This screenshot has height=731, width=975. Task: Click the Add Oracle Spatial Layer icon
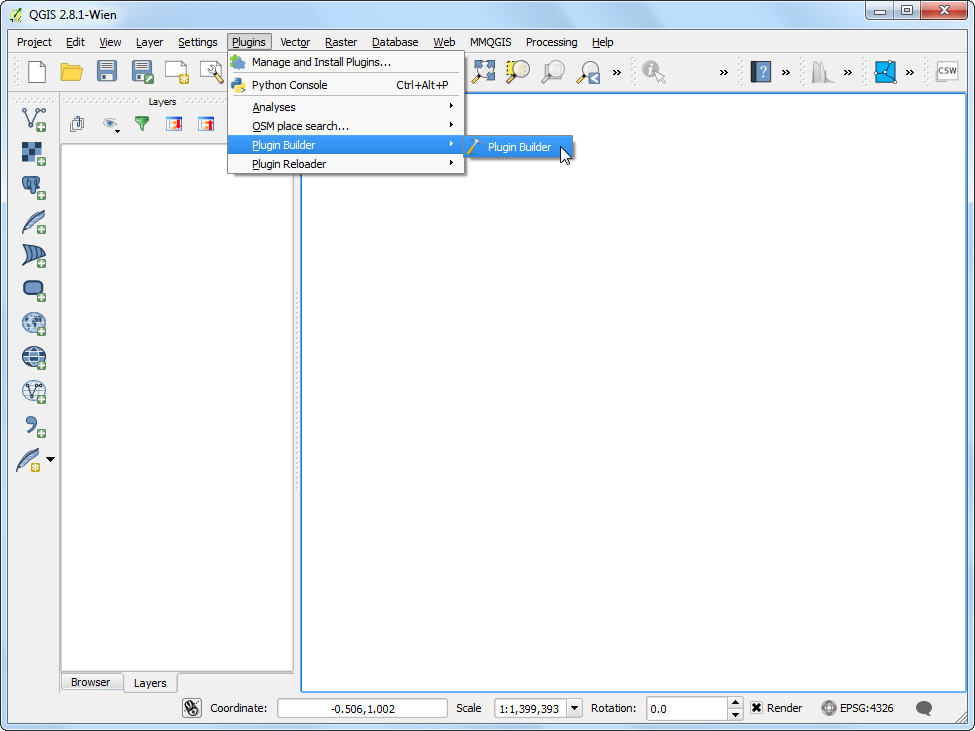point(34,290)
